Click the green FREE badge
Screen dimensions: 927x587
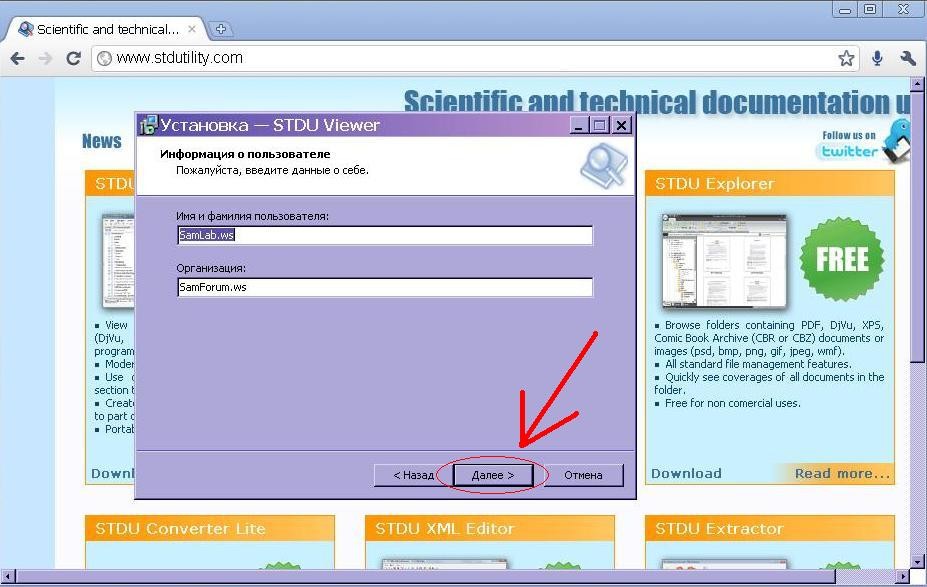[x=842, y=259]
